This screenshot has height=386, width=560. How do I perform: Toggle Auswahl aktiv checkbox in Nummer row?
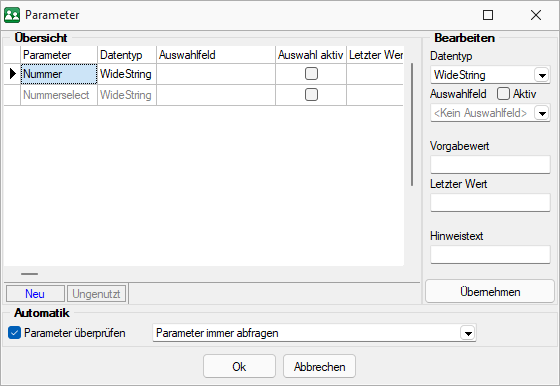[x=311, y=74]
